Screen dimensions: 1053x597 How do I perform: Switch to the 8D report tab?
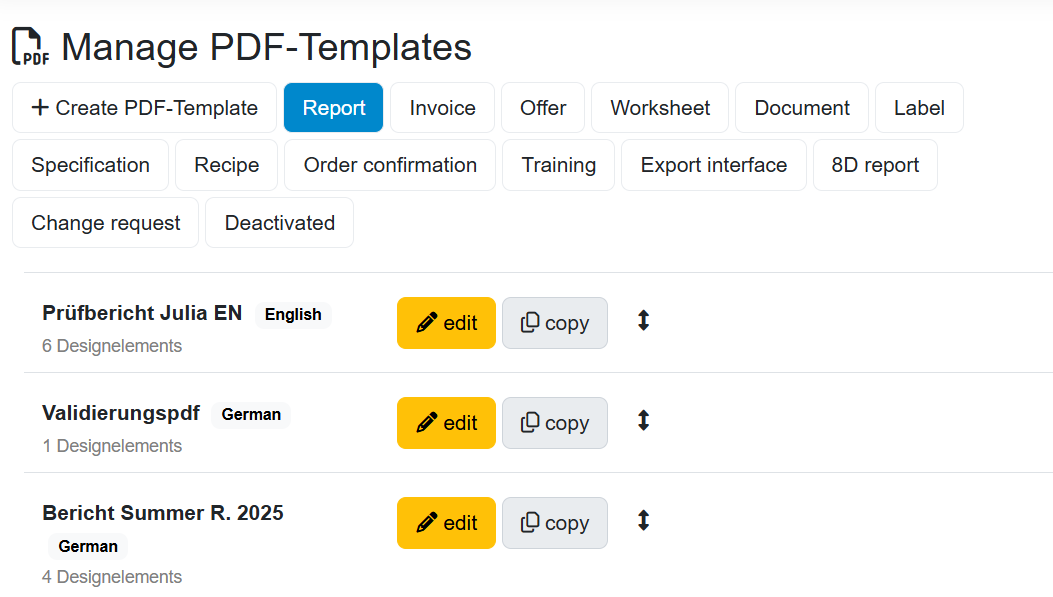(875, 165)
